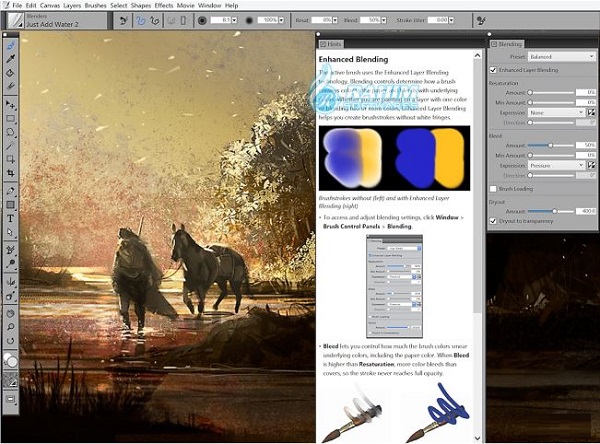600x444 pixels.
Task: Select the Selection Adjuster tool
Action: pos(10,159)
